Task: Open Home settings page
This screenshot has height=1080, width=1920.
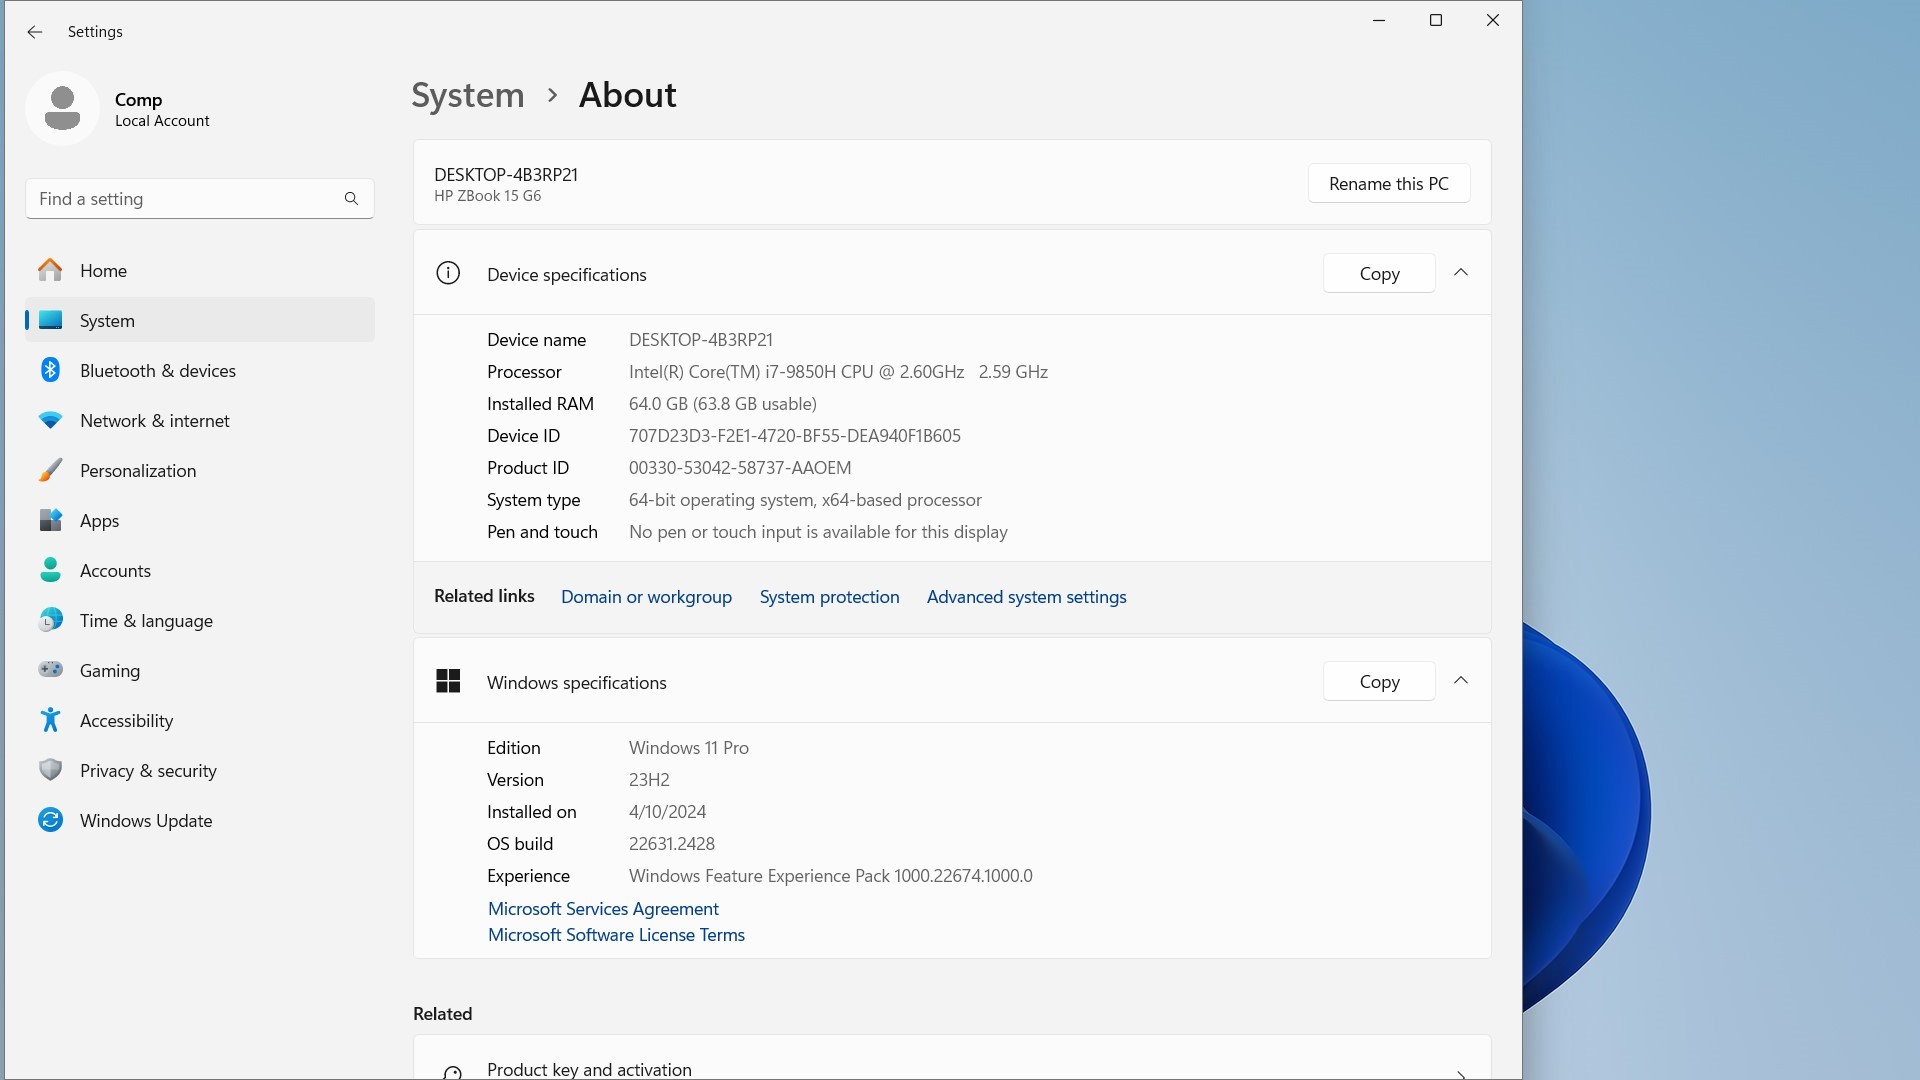Action: pyautogui.click(x=200, y=270)
